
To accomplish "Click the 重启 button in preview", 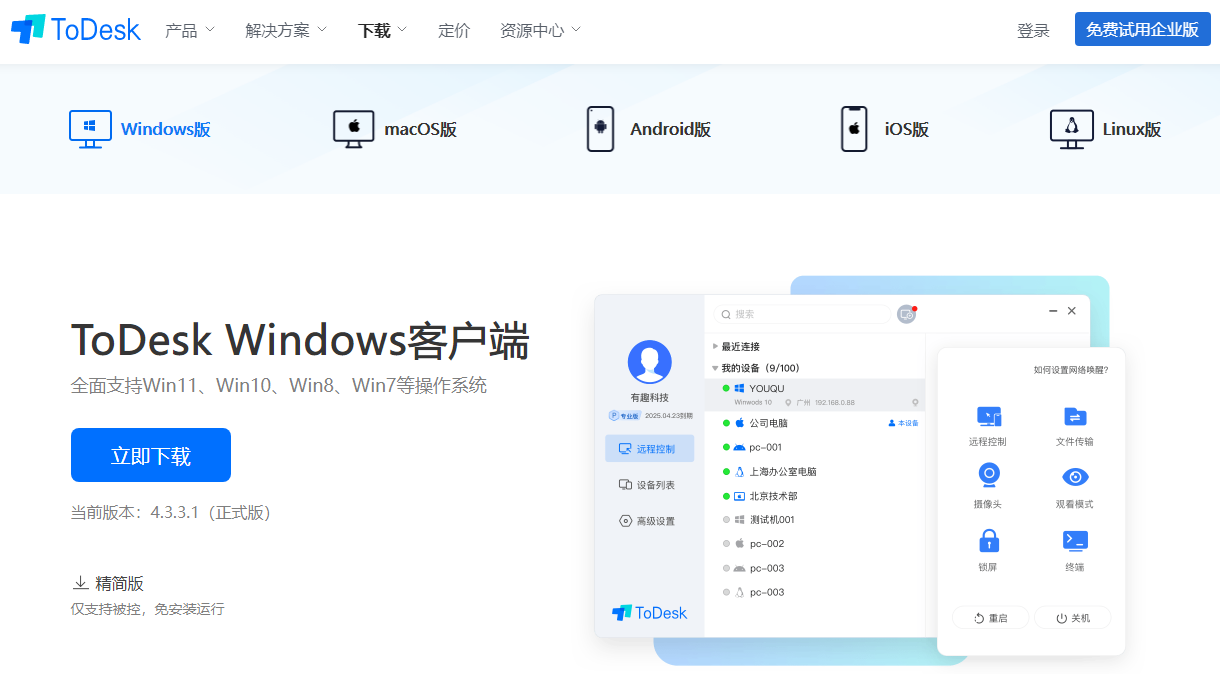I will point(991,618).
